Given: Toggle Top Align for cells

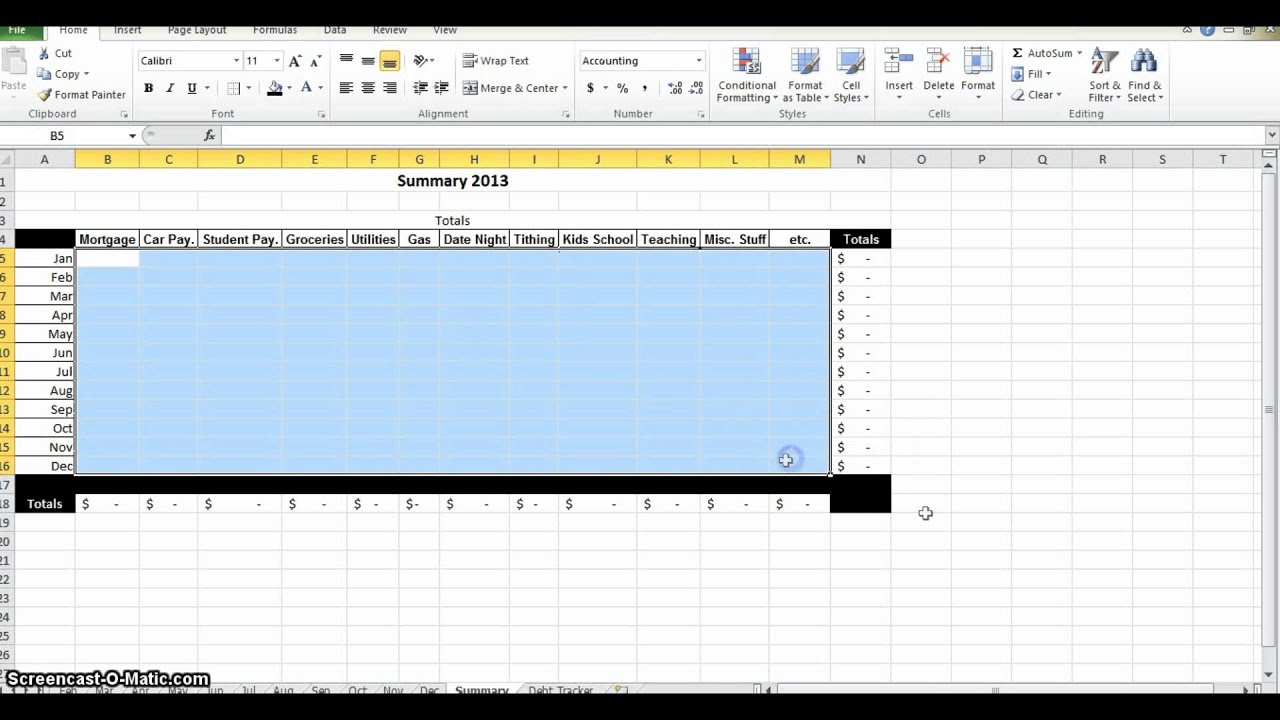Looking at the screenshot, I should 346,61.
